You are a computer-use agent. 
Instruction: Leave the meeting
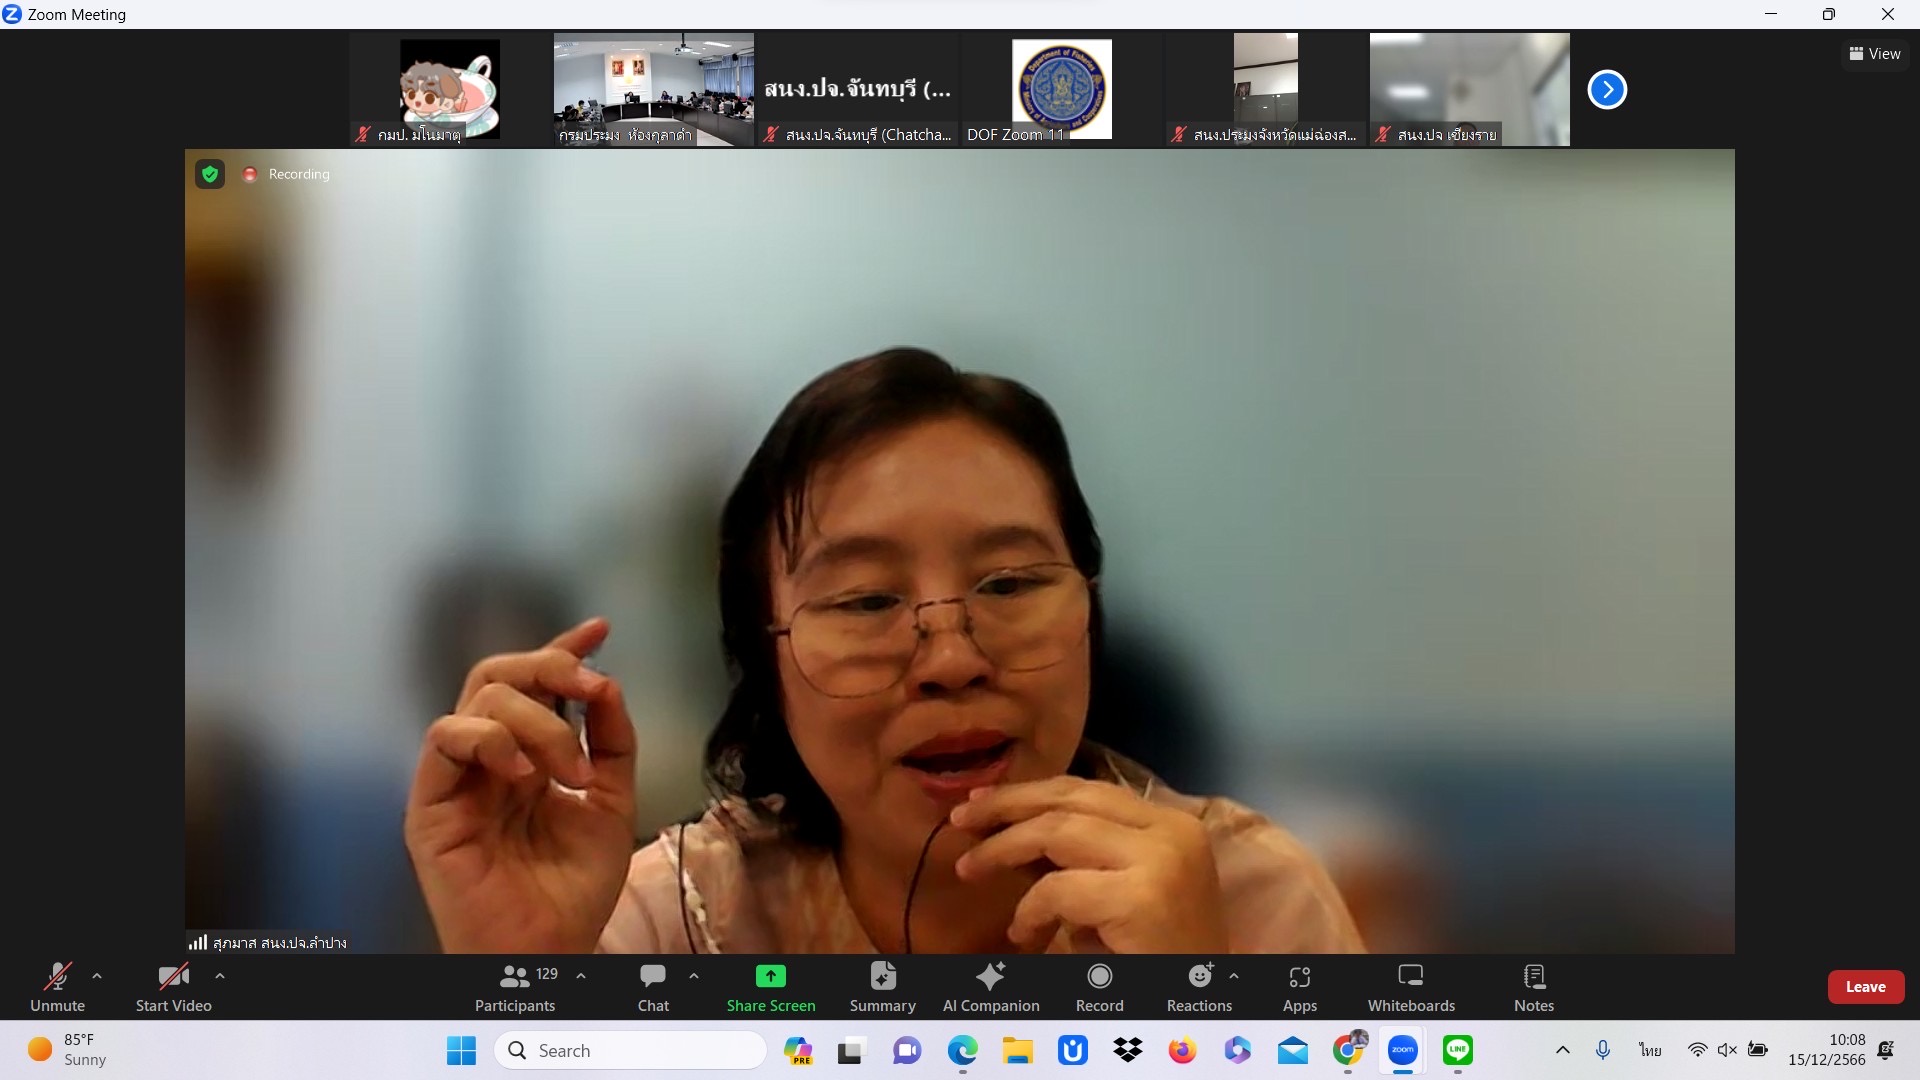(x=1865, y=987)
